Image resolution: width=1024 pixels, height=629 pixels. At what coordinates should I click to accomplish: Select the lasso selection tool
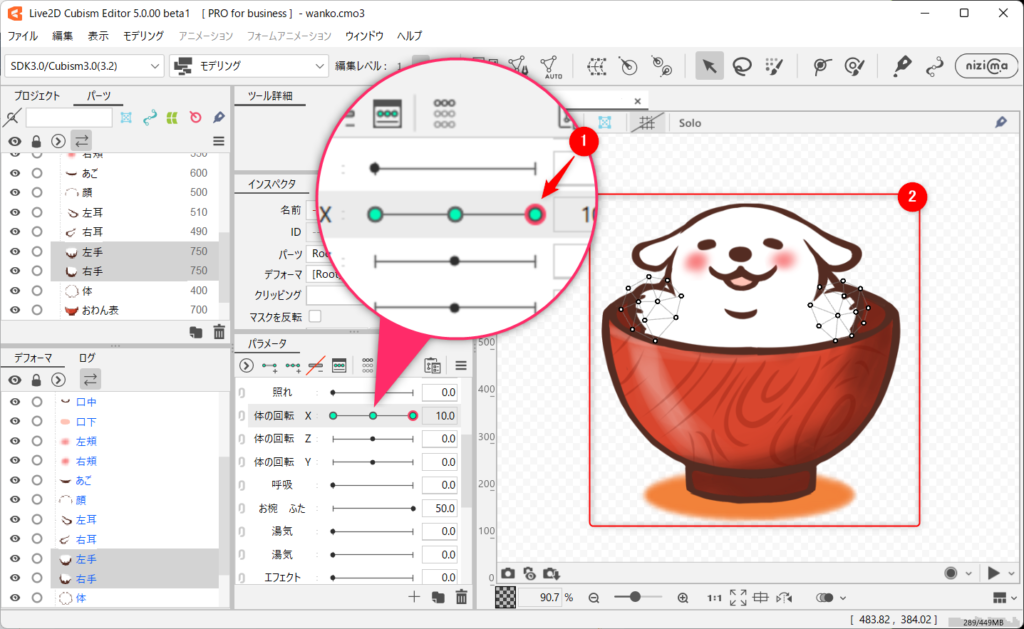pos(740,66)
